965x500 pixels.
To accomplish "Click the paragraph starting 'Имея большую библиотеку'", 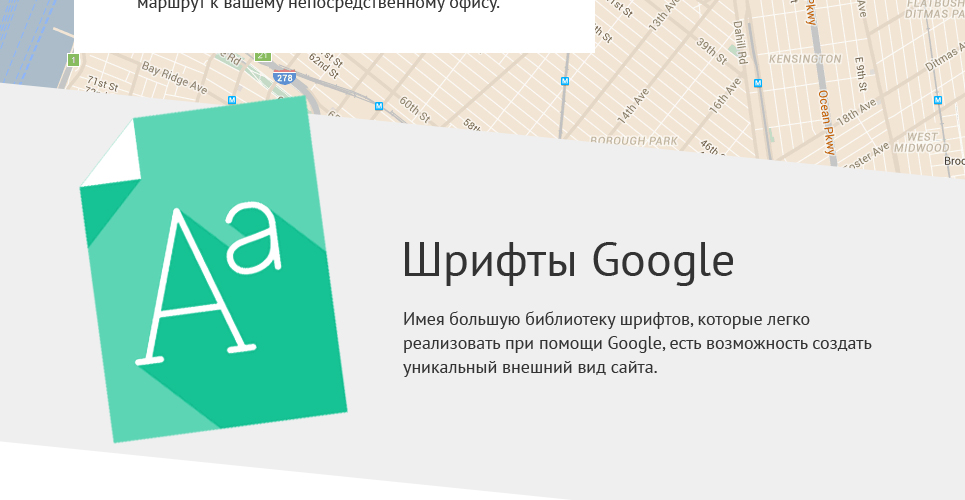I will (637, 344).
